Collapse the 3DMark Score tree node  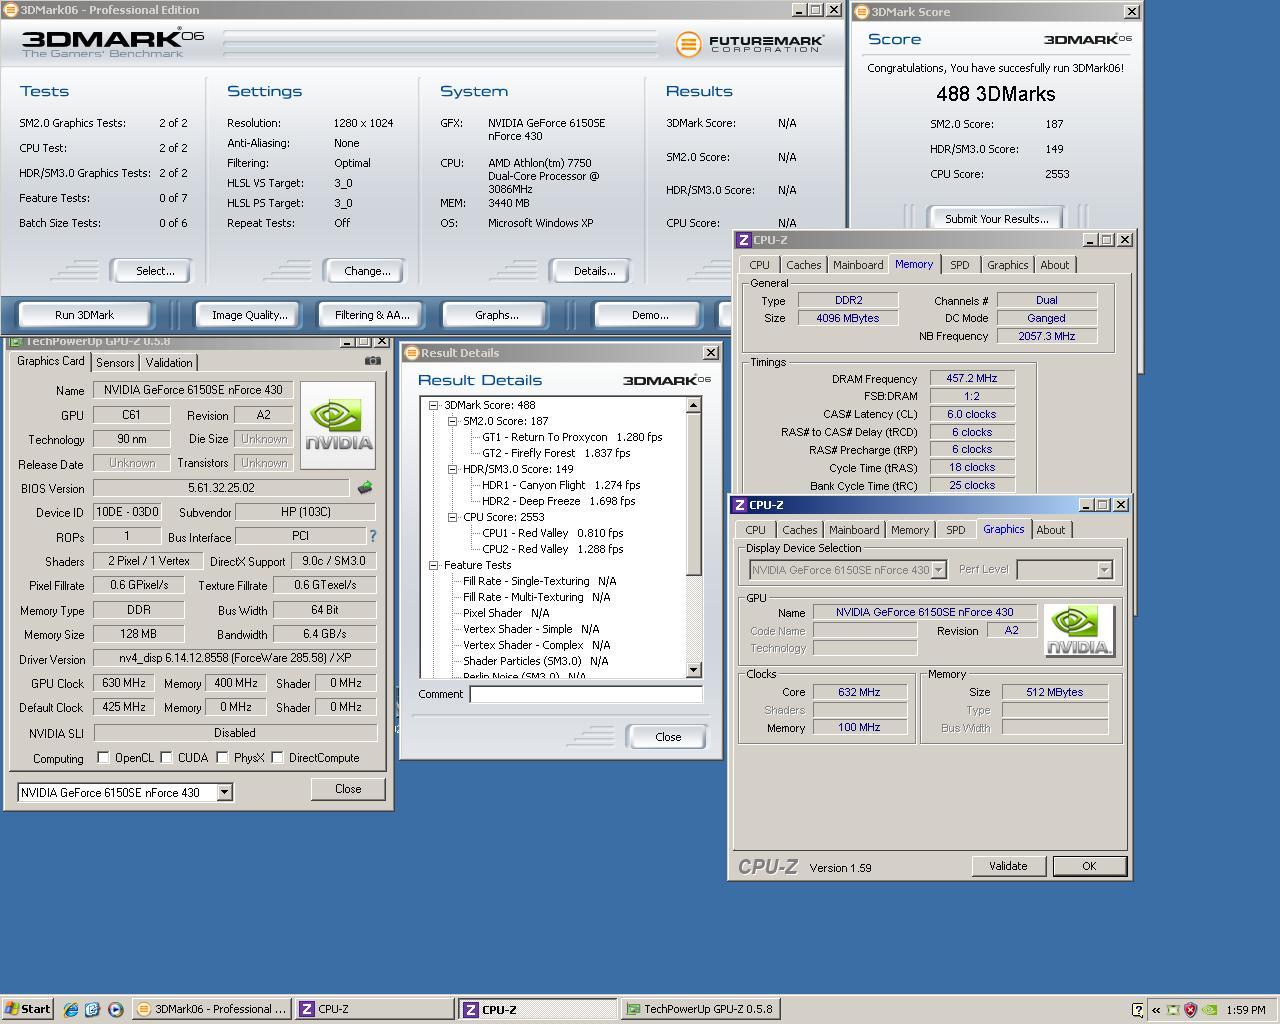[434, 405]
